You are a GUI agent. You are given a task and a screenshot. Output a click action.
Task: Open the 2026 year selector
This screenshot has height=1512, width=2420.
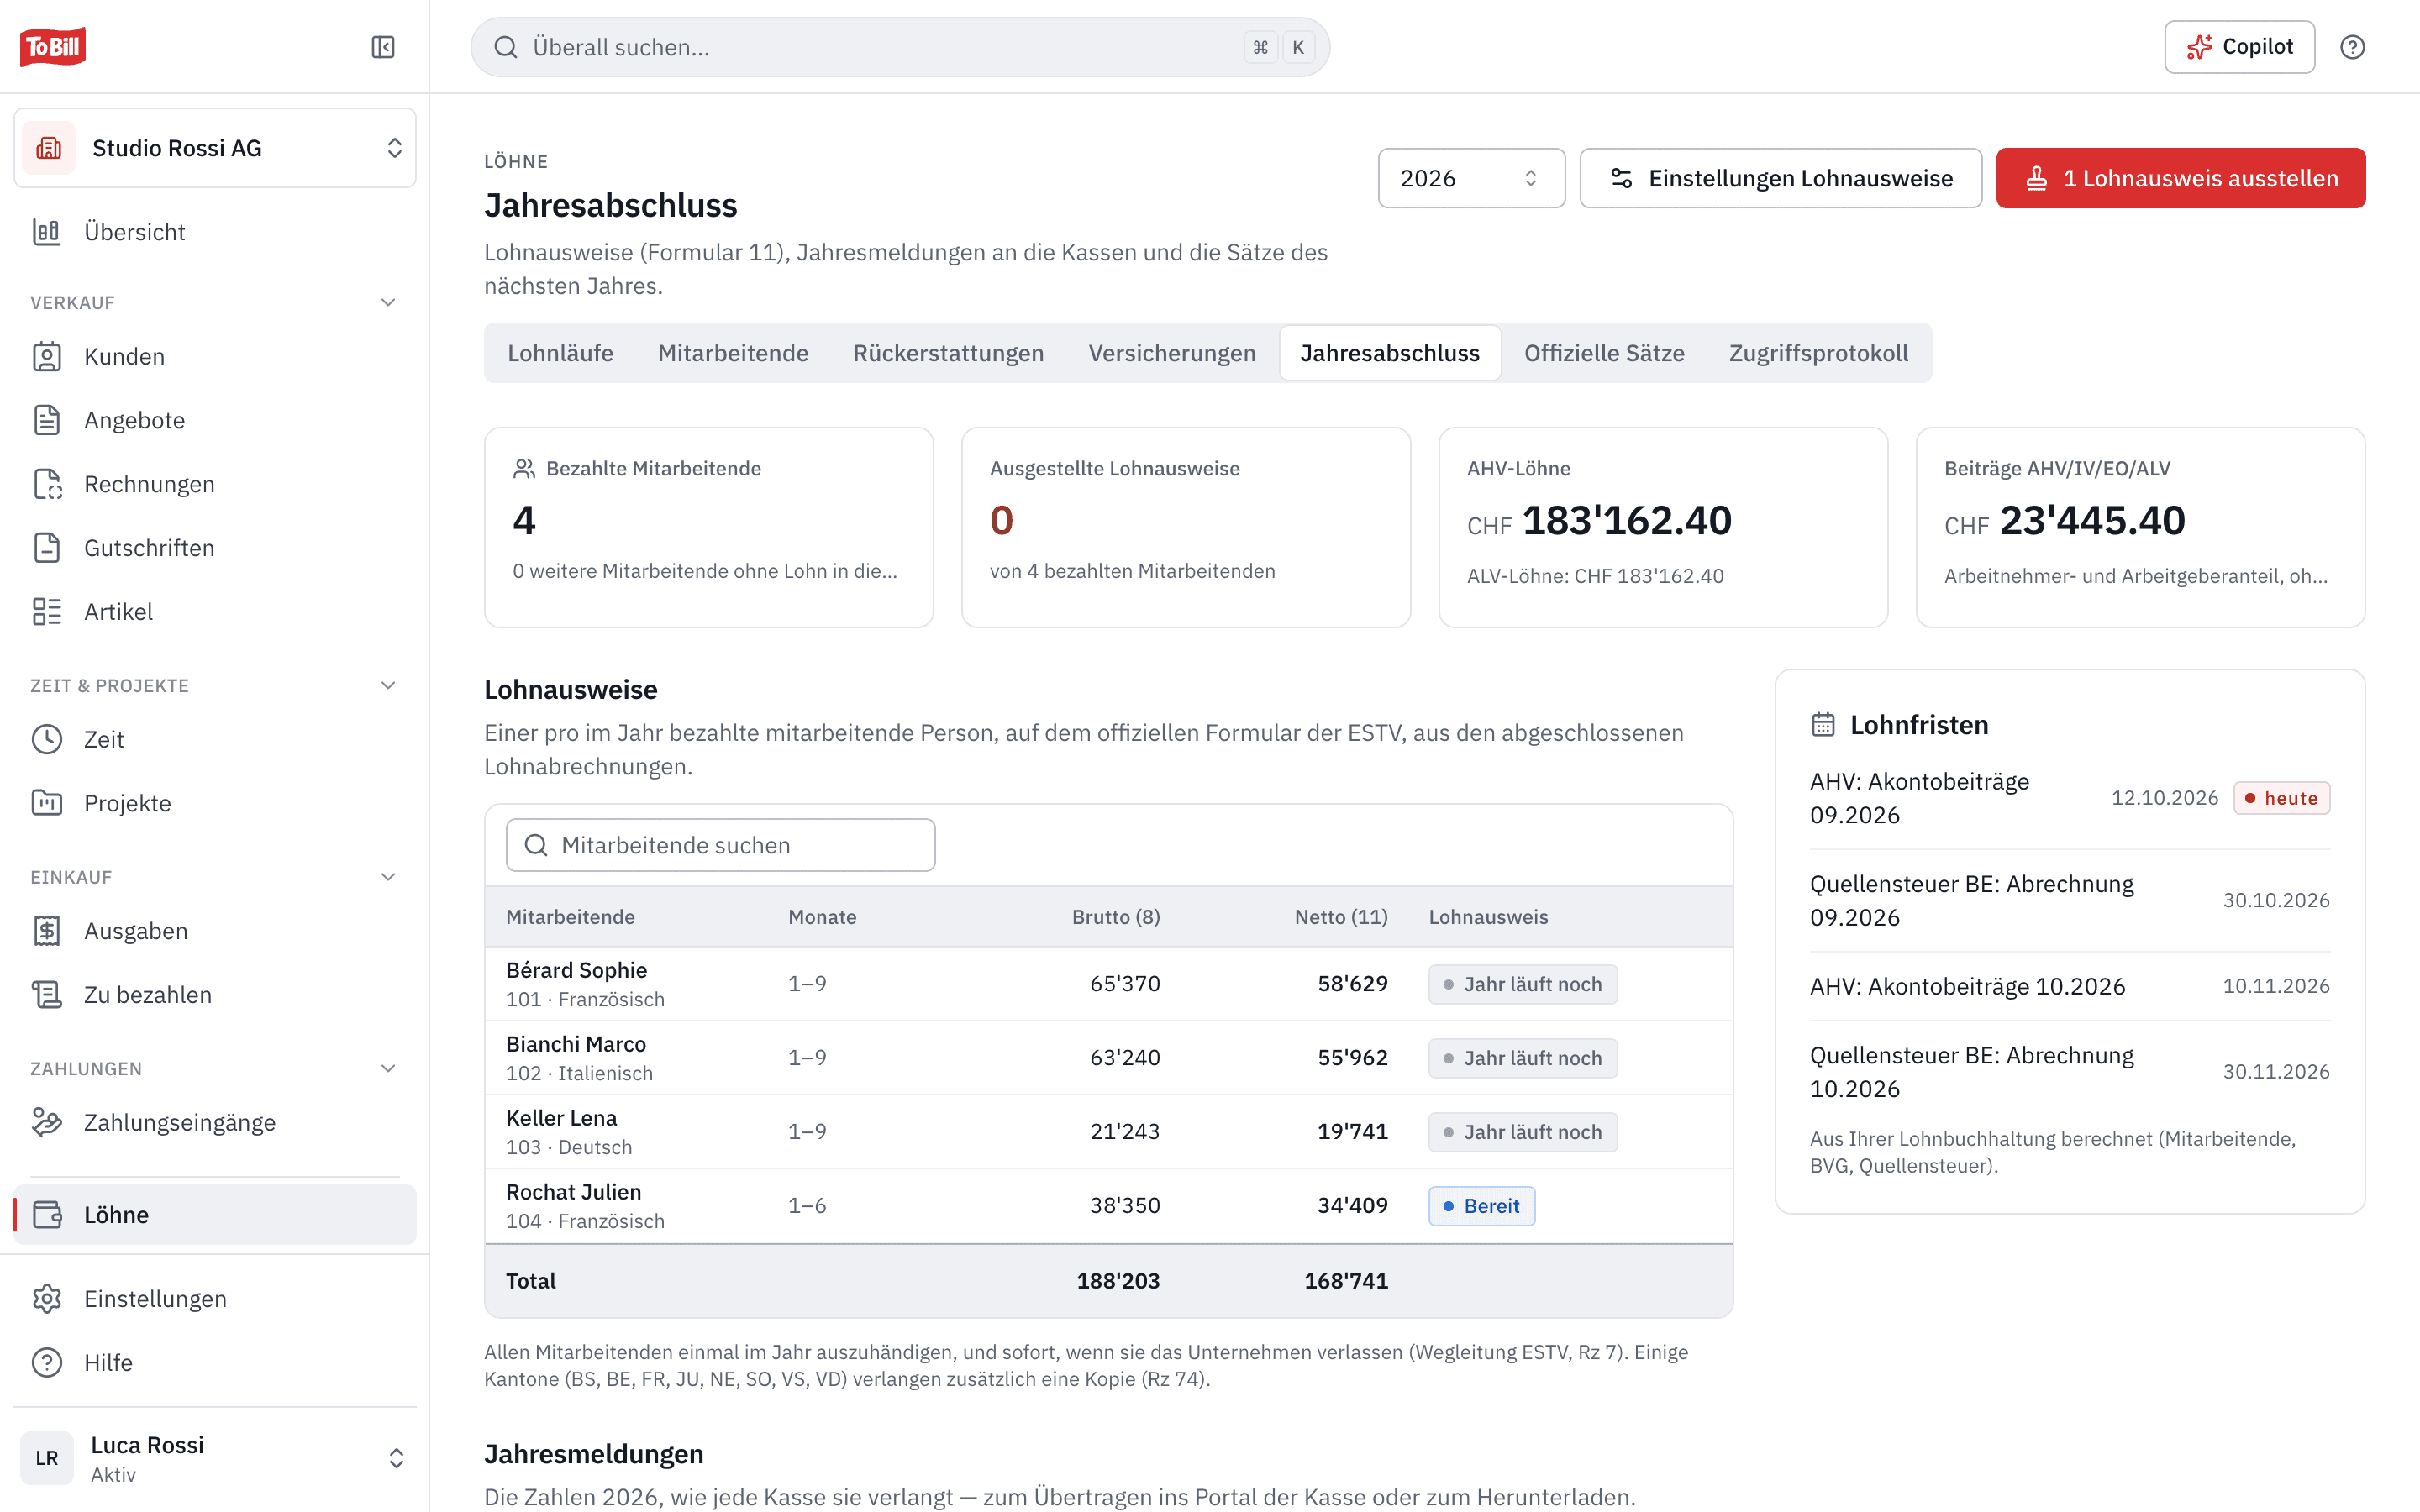pos(1471,178)
